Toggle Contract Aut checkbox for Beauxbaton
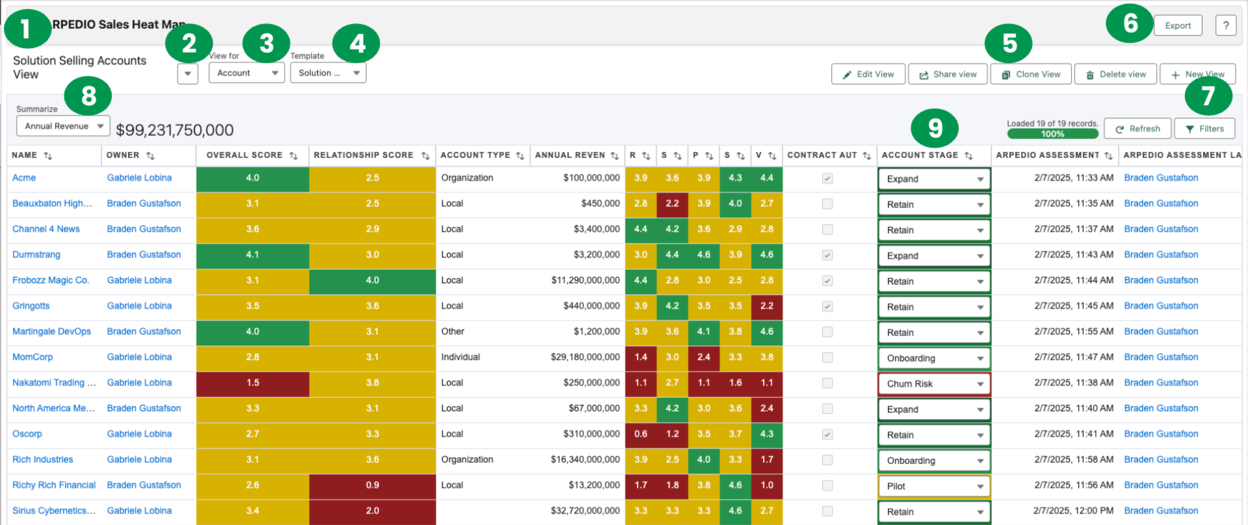1248x525 pixels. pos(827,204)
